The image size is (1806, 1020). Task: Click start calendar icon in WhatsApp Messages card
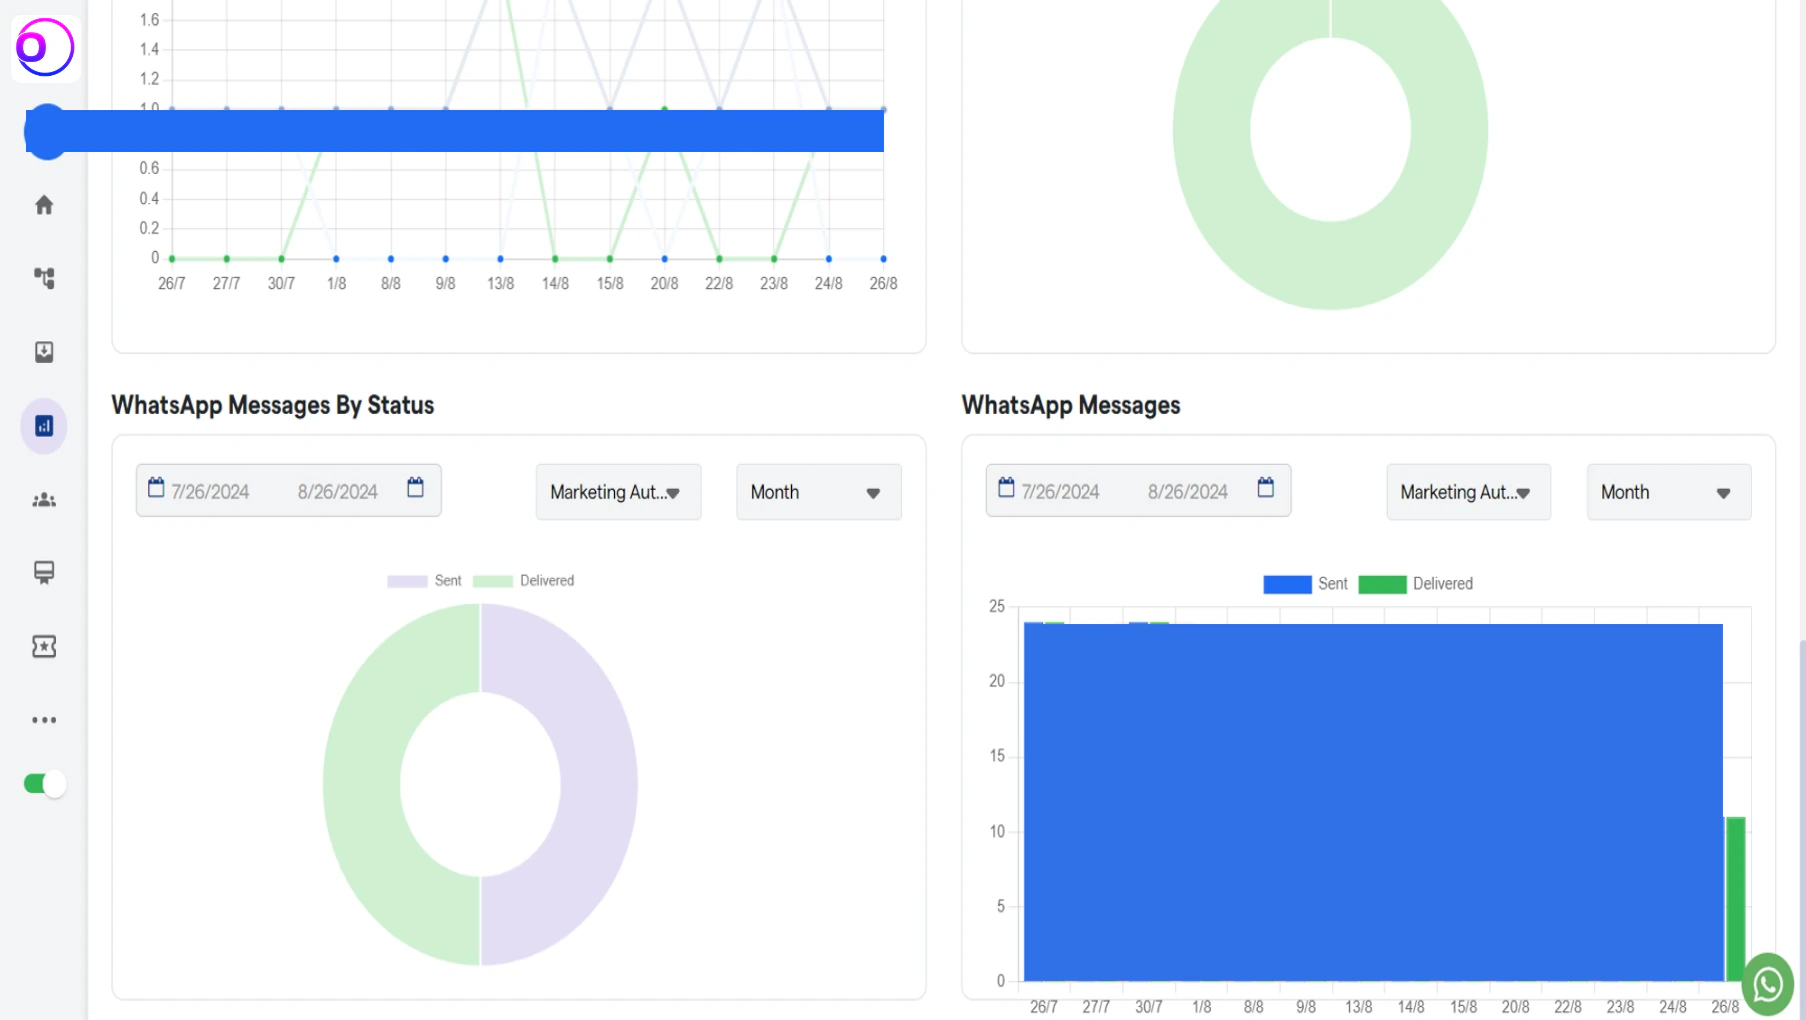[x=1006, y=488]
